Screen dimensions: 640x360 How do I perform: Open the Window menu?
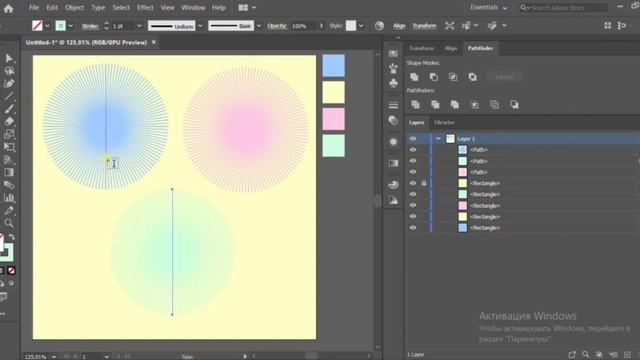point(193,7)
